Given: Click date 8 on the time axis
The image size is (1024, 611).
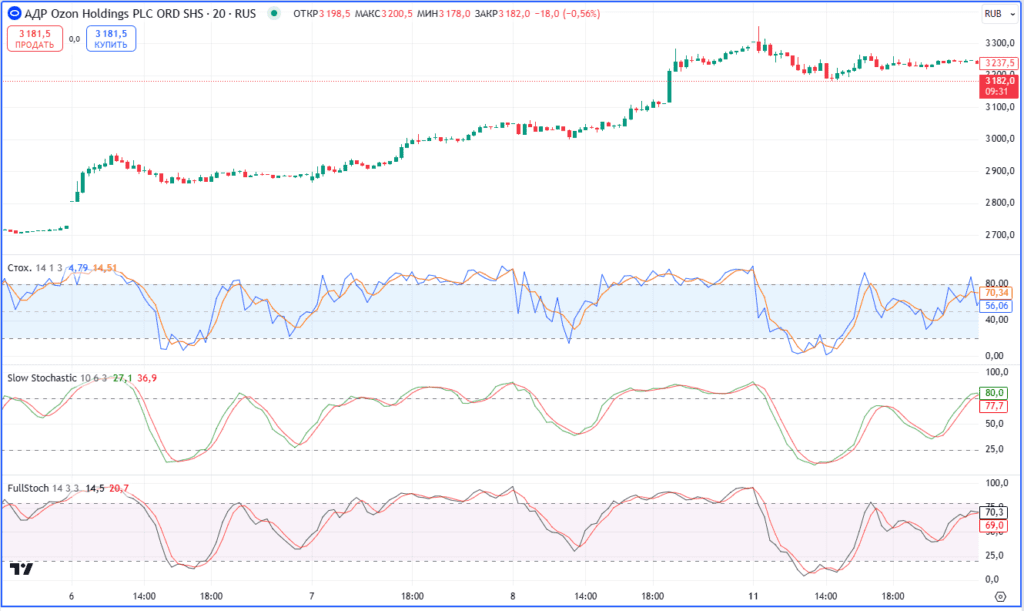Looking at the screenshot, I should (x=513, y=596).
